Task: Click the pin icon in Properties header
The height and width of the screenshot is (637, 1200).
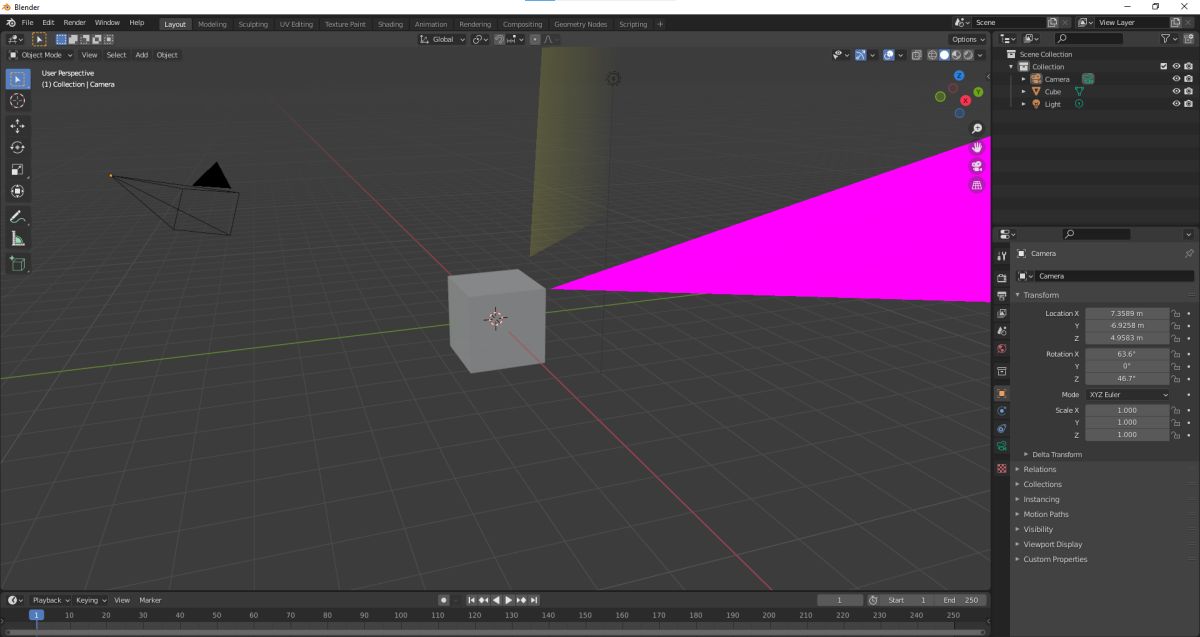Action: coord(1189,254)
